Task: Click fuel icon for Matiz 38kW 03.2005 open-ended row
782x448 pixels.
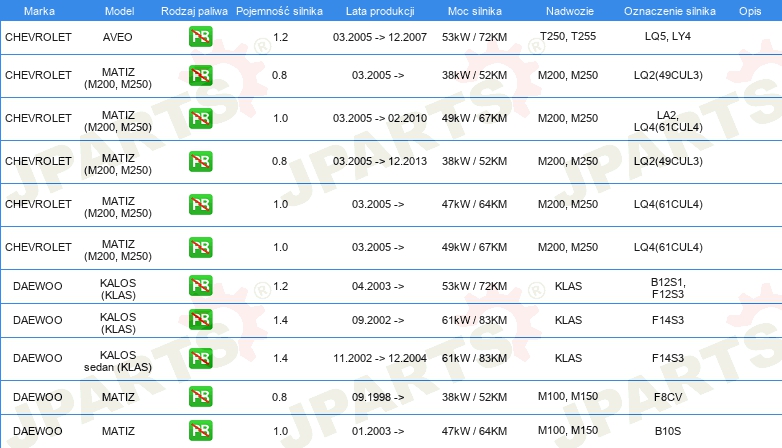Action: tap(200, 75)
